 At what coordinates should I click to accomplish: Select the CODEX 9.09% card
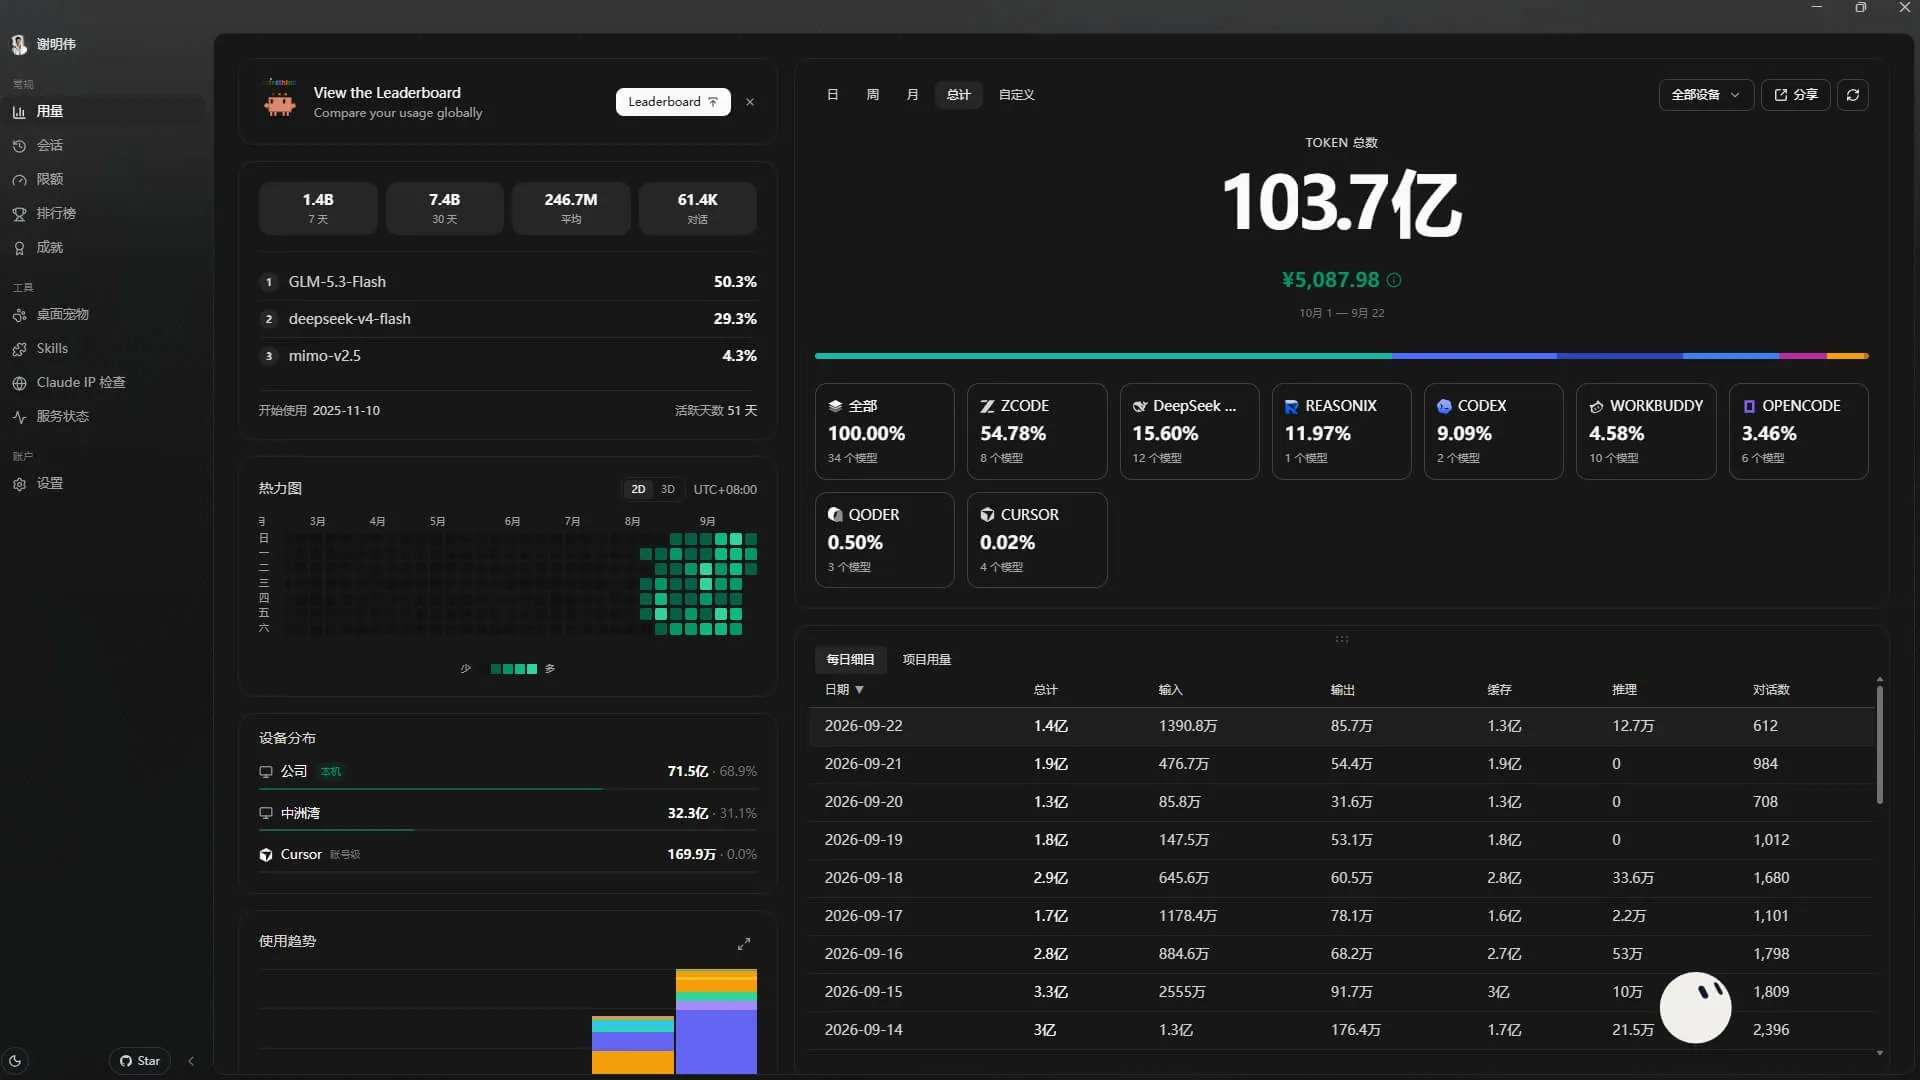point(1494,431)
